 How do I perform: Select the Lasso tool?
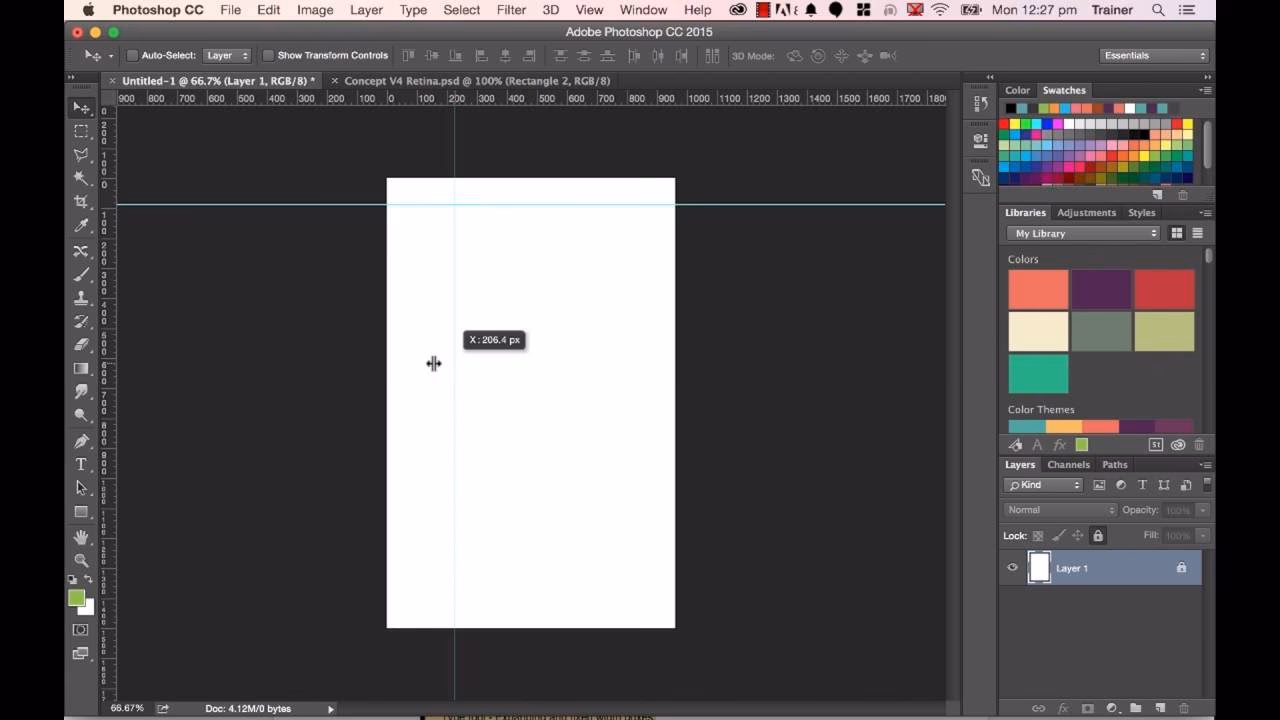(81, 155)
